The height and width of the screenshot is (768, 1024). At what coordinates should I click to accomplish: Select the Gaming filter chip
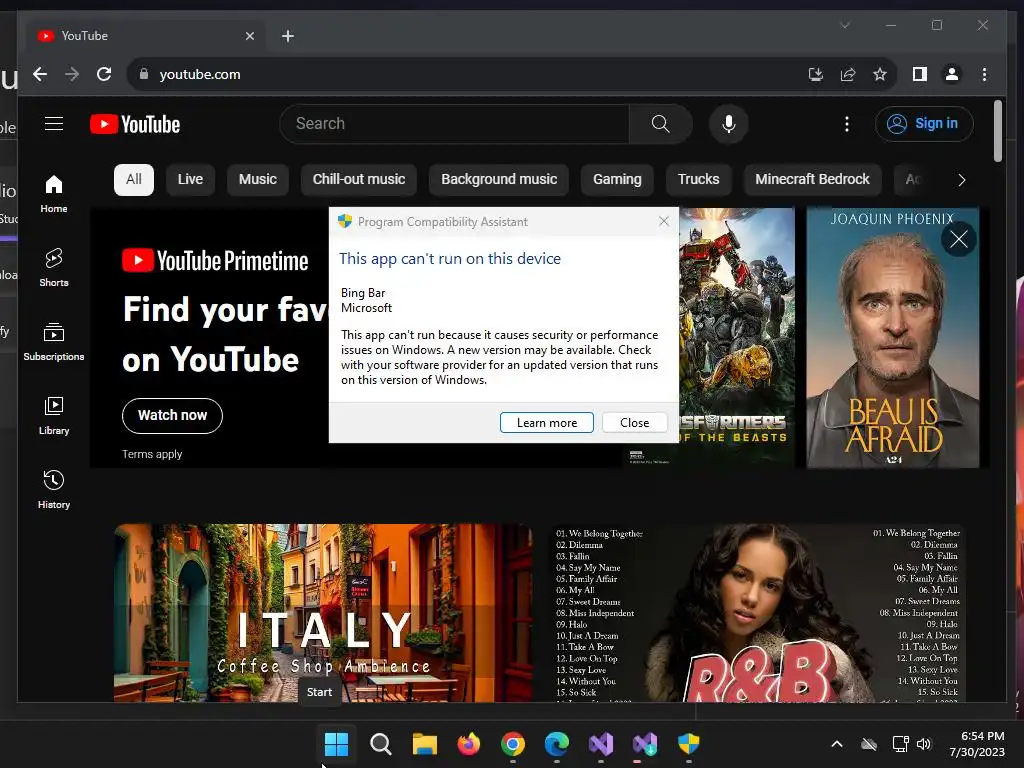pos(617,180)
